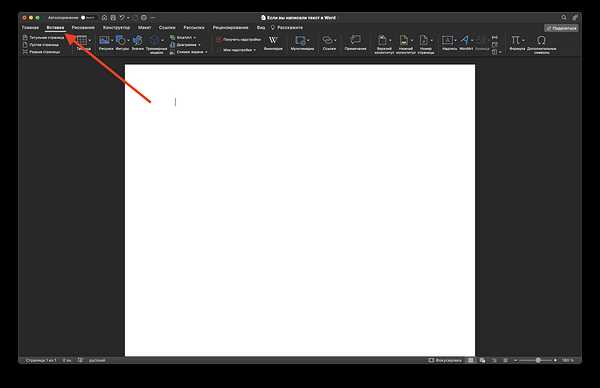Screen dimensions: 600x388
Task: Click the zoom slider handle in status bar
Action: (538, 360)
